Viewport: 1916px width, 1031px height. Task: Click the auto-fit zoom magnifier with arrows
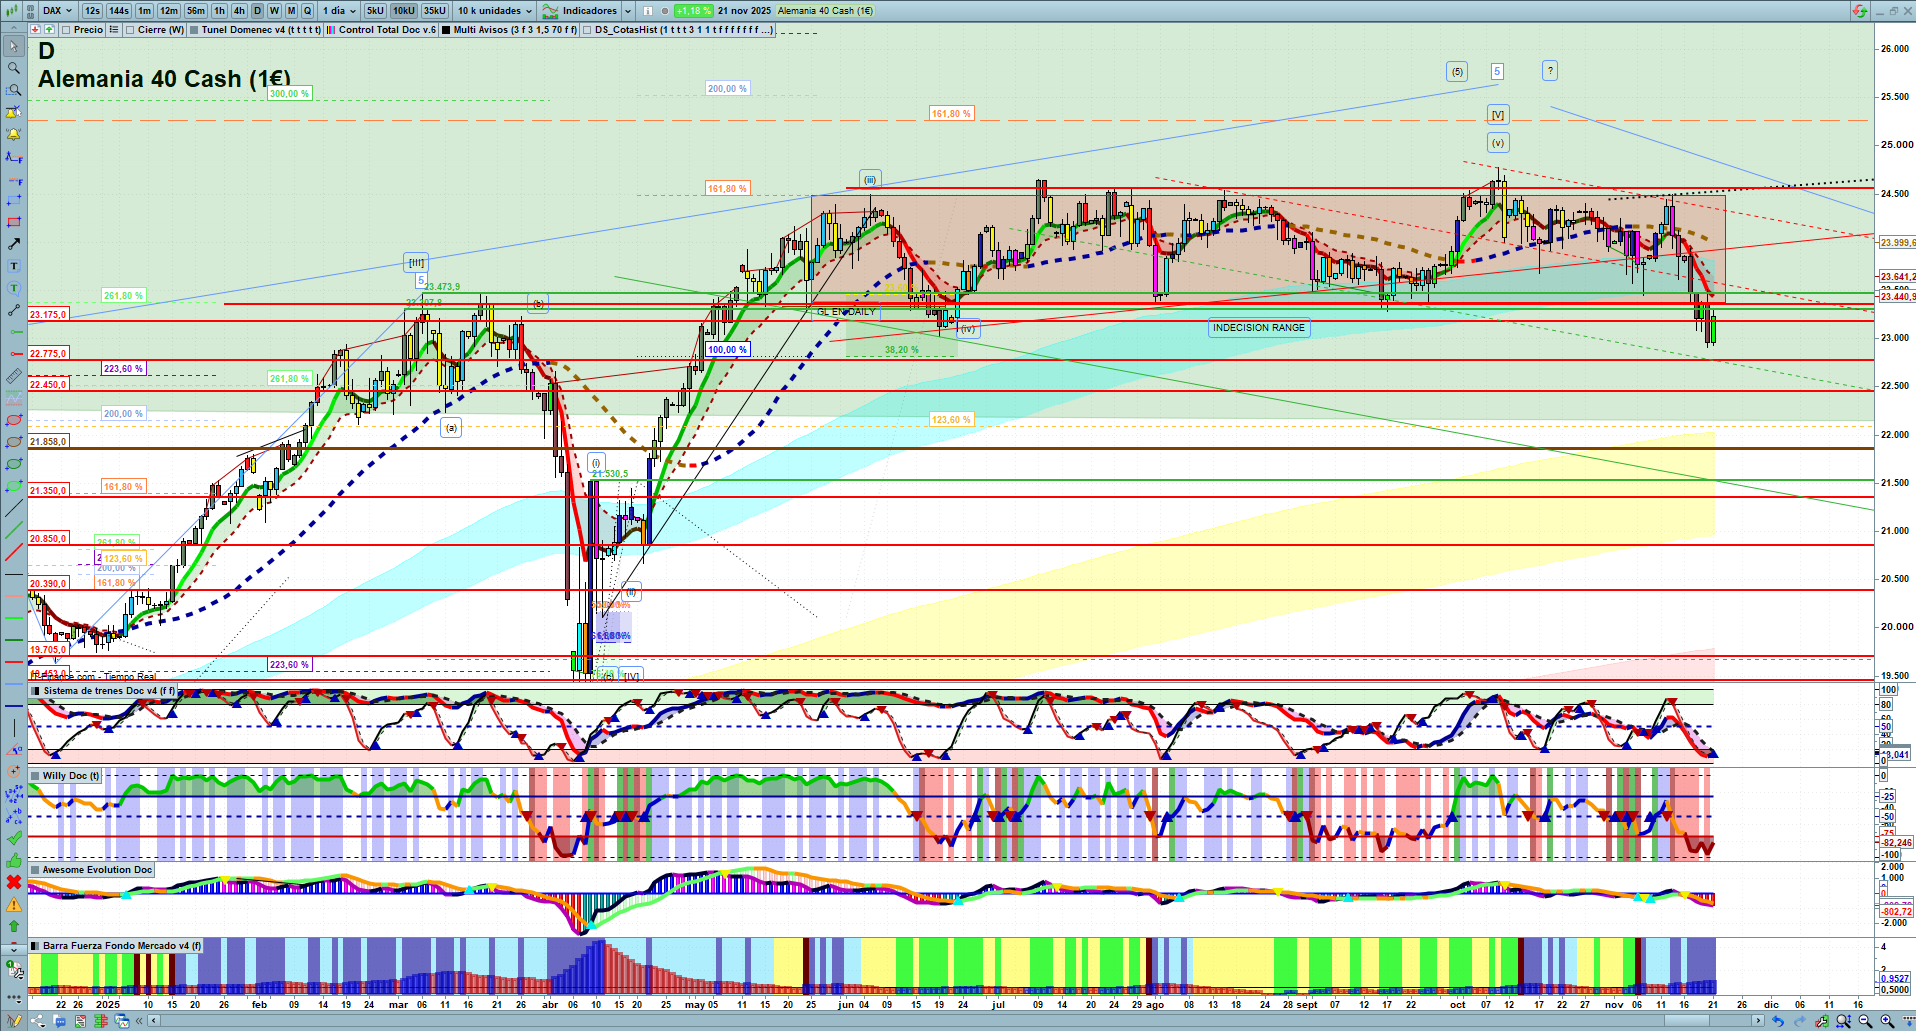(x=1844, y=1021)
